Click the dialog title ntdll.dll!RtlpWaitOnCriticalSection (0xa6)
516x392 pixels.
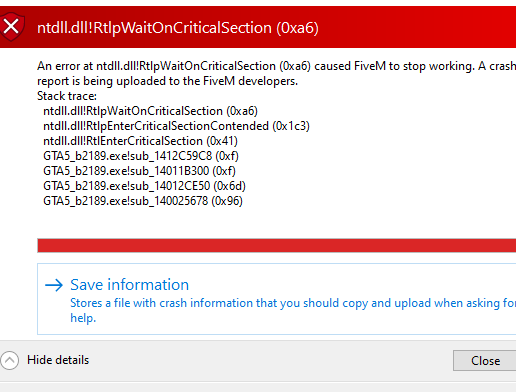coord(178,28)
